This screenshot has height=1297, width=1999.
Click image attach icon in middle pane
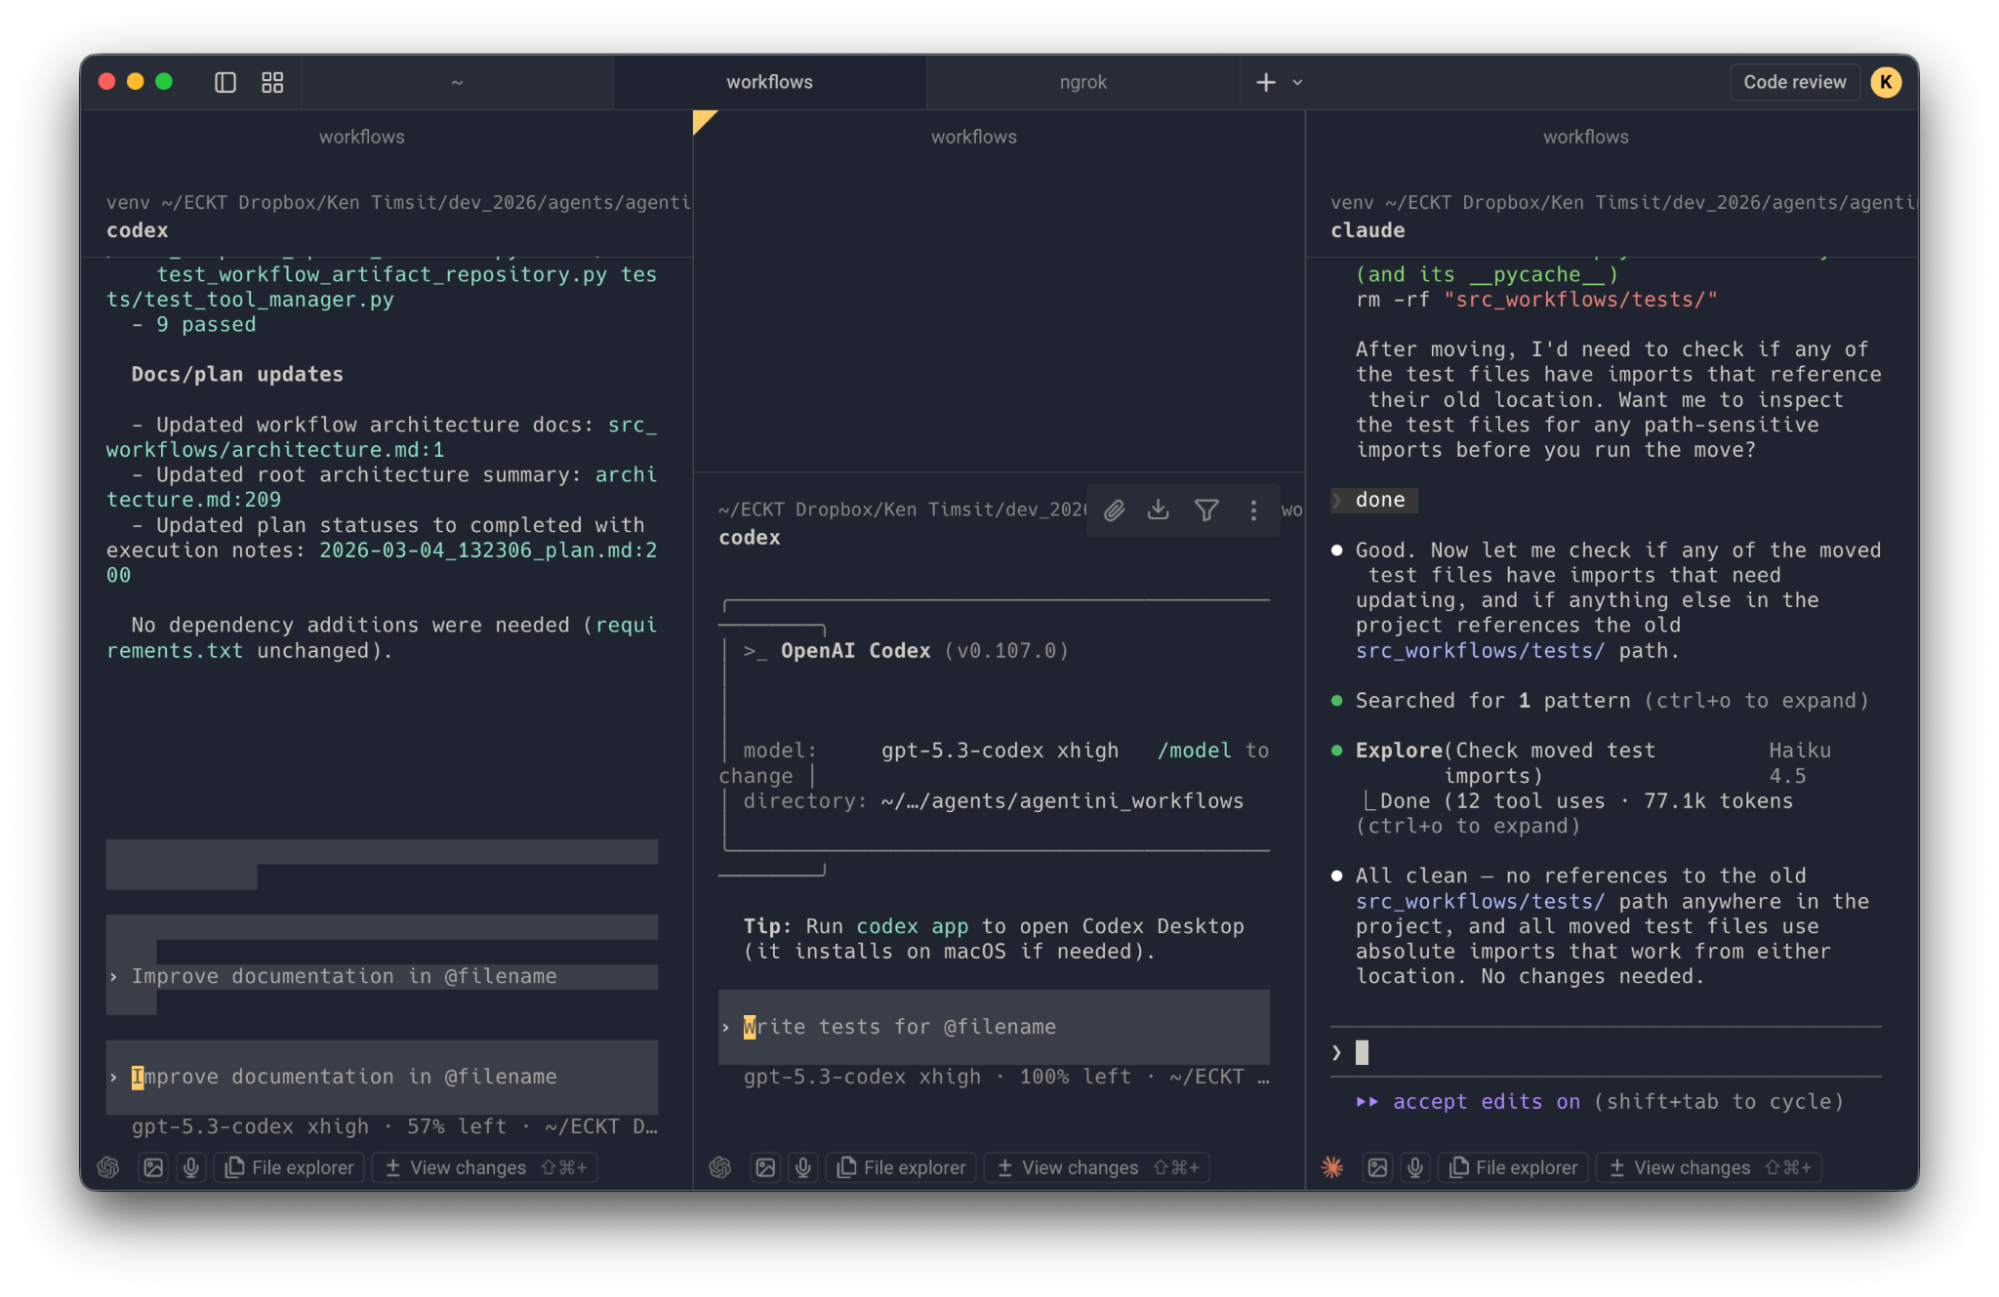pyautogui.click(x=765, y=1167)
